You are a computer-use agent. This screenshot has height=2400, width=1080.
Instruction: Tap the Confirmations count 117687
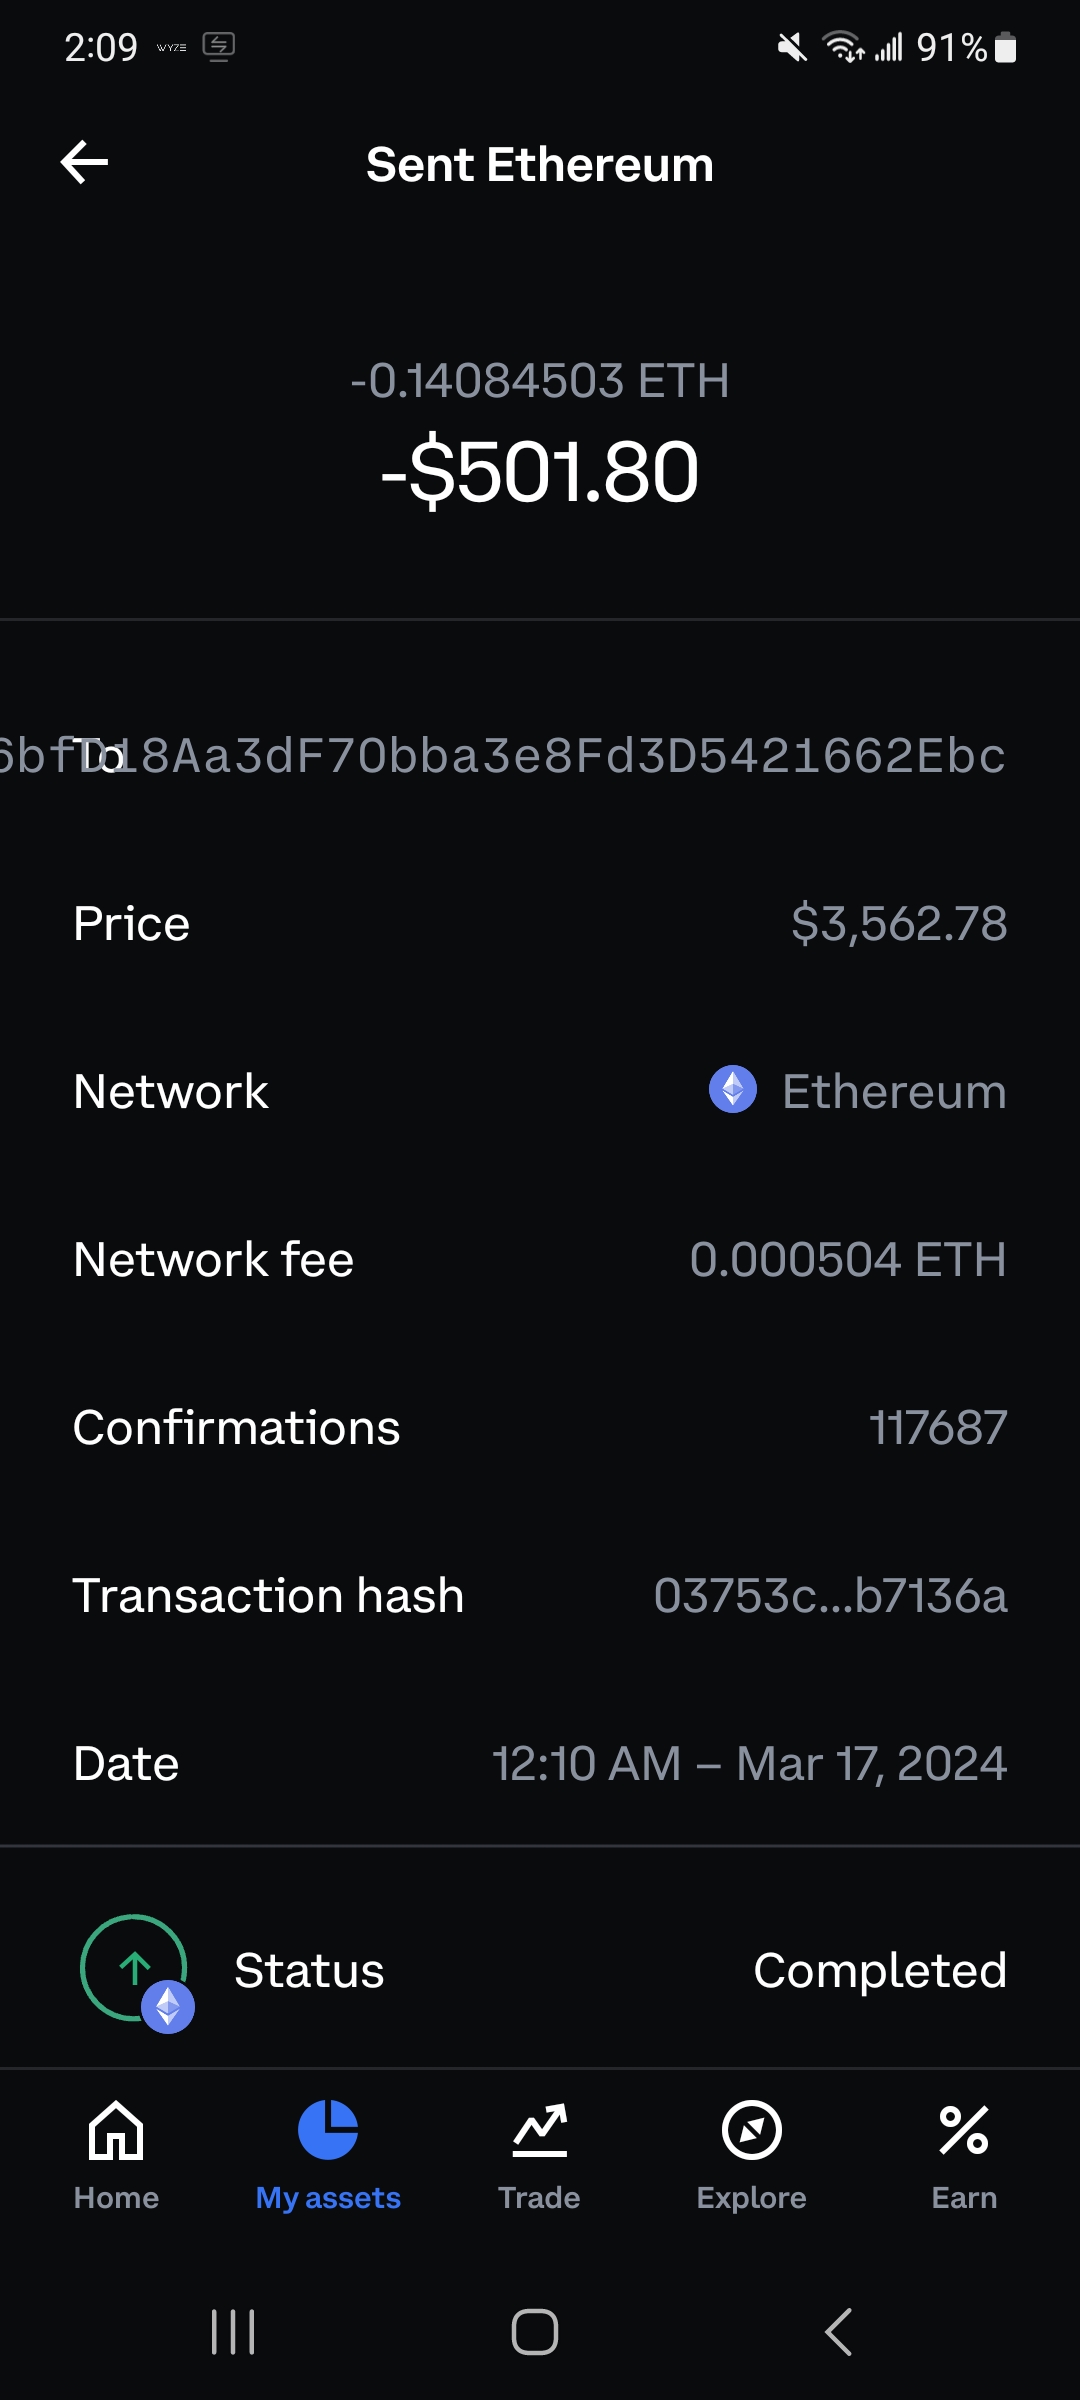click(x=938, y=1427)
